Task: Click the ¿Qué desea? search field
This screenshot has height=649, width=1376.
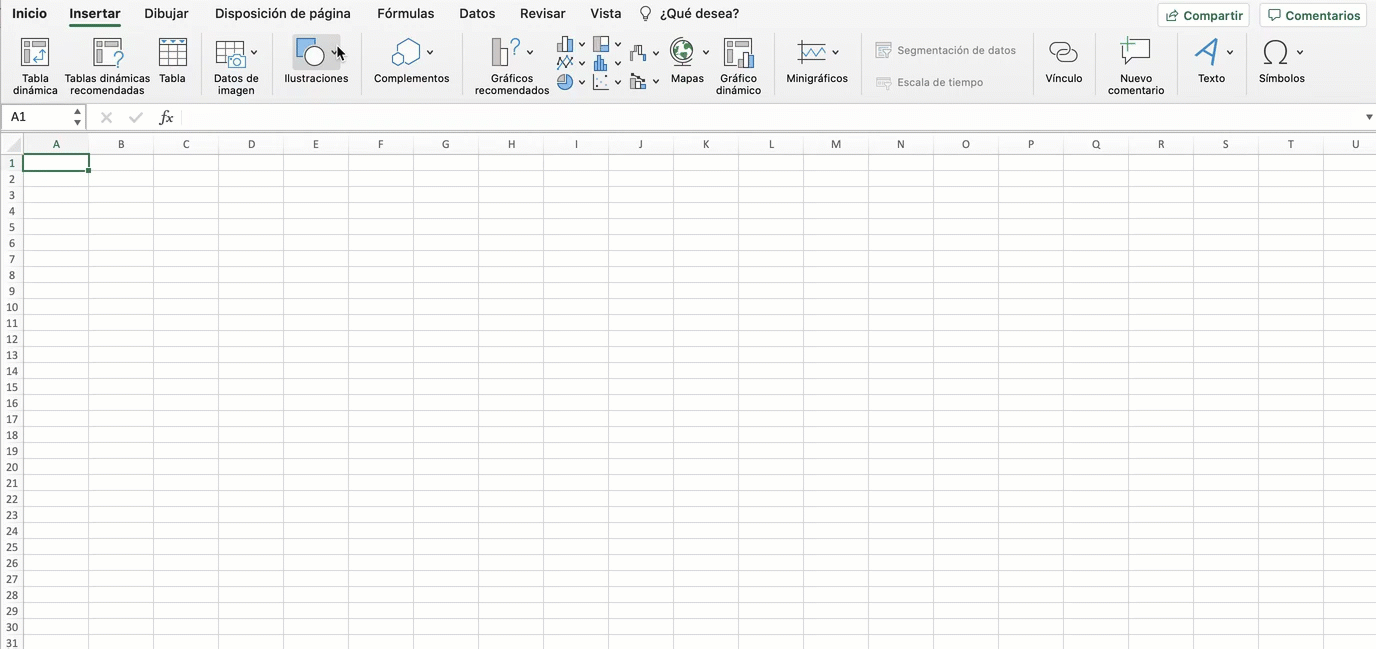Action: (698, 13)
